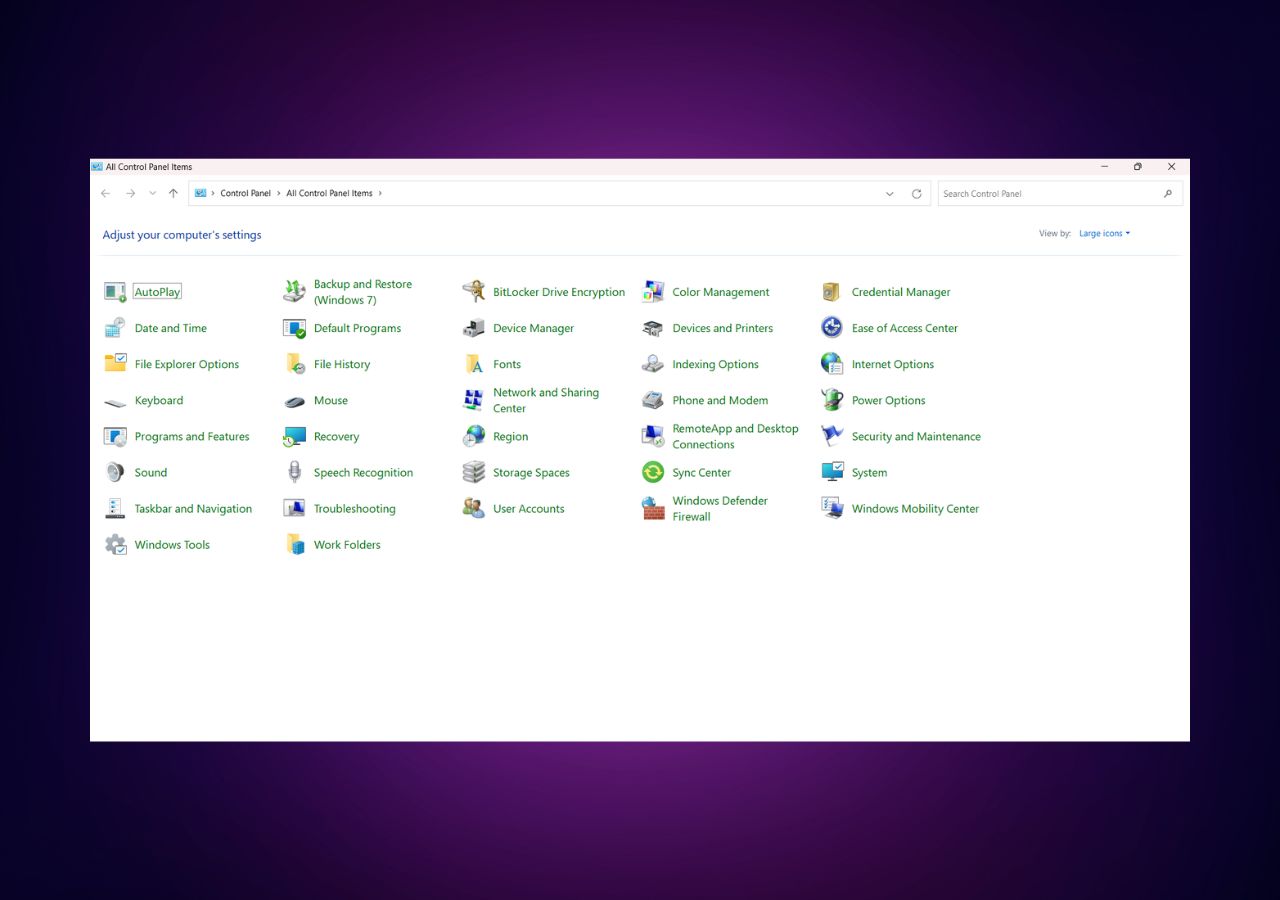Open the Credential Manager safe icon
Viewport: 1280px width, 900px height.
(x=832, y=292)
